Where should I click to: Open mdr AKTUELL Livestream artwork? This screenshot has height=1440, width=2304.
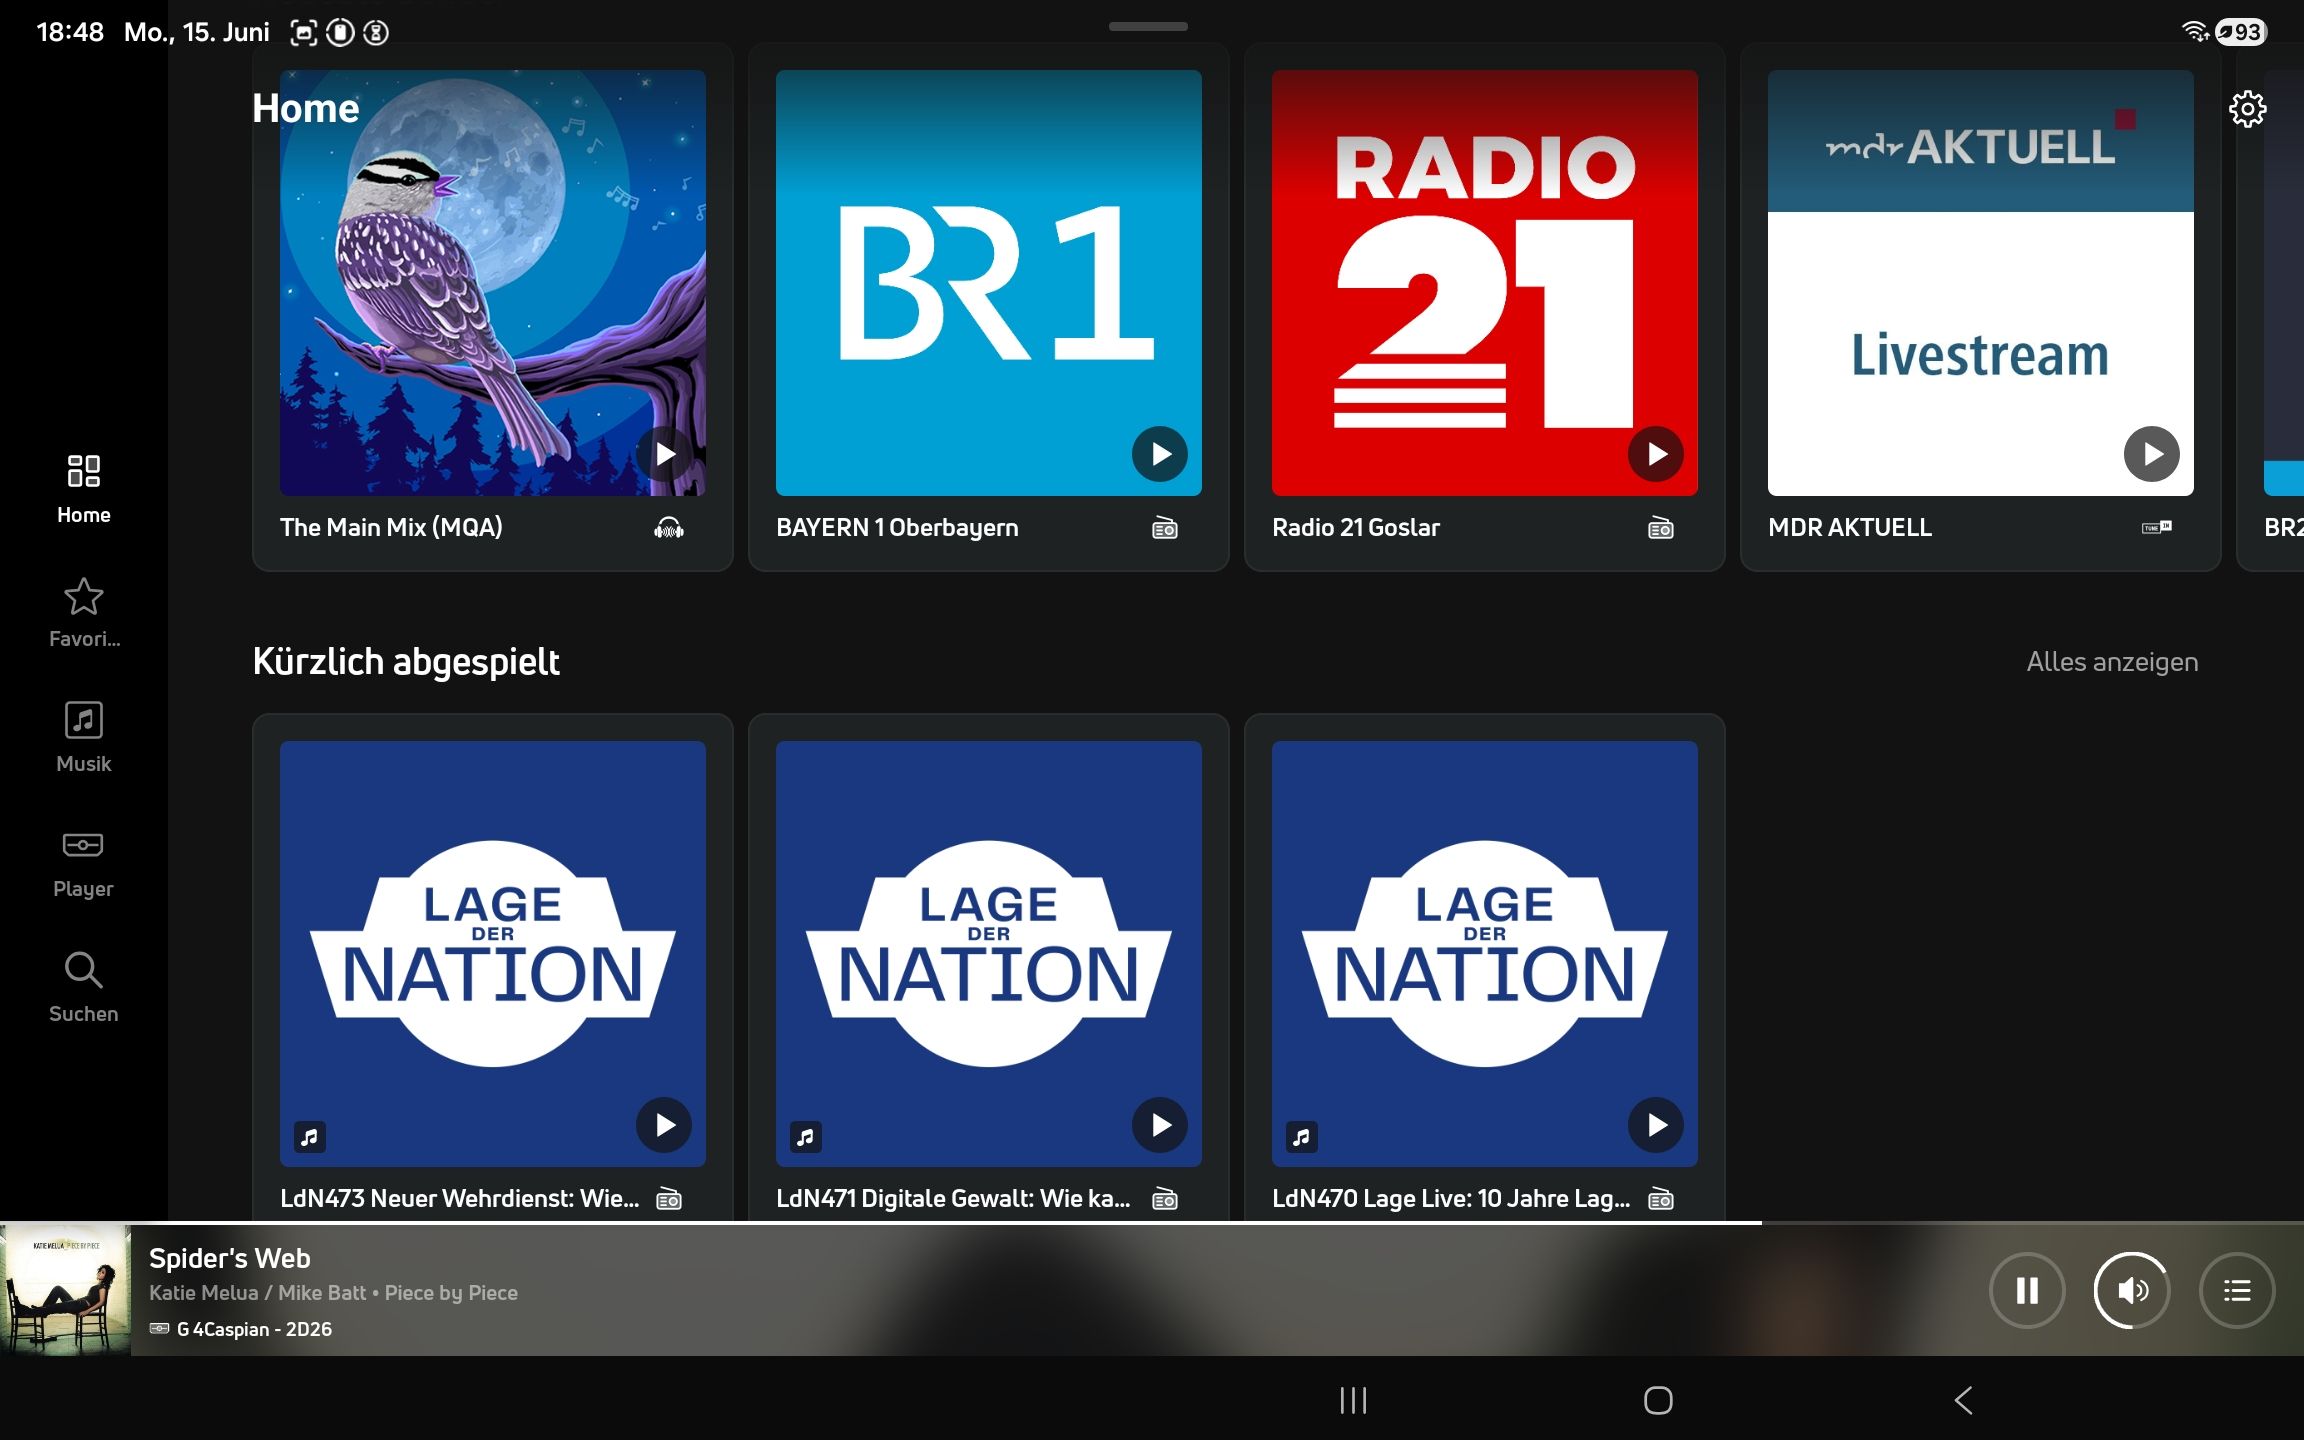click(1981, 283)
